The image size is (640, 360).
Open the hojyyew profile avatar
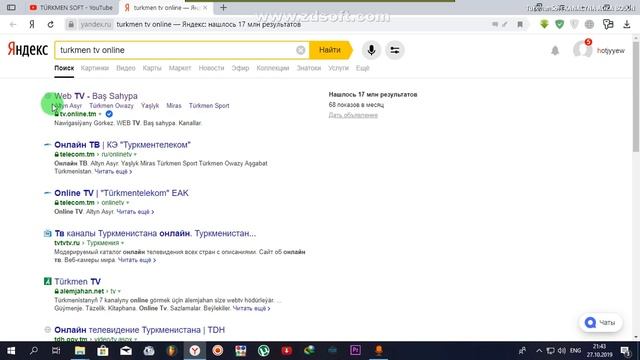pos(582,50)
